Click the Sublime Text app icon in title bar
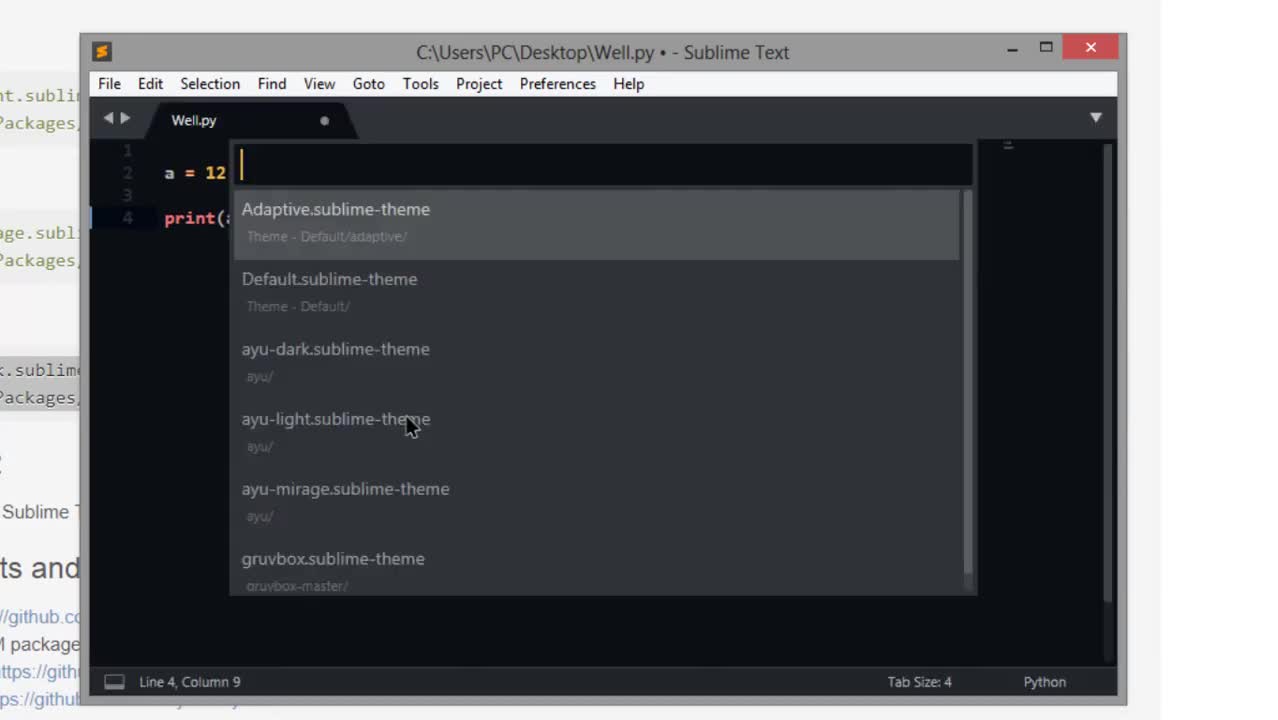Viewport: 1278px width, 720px height. pos(102,52)
